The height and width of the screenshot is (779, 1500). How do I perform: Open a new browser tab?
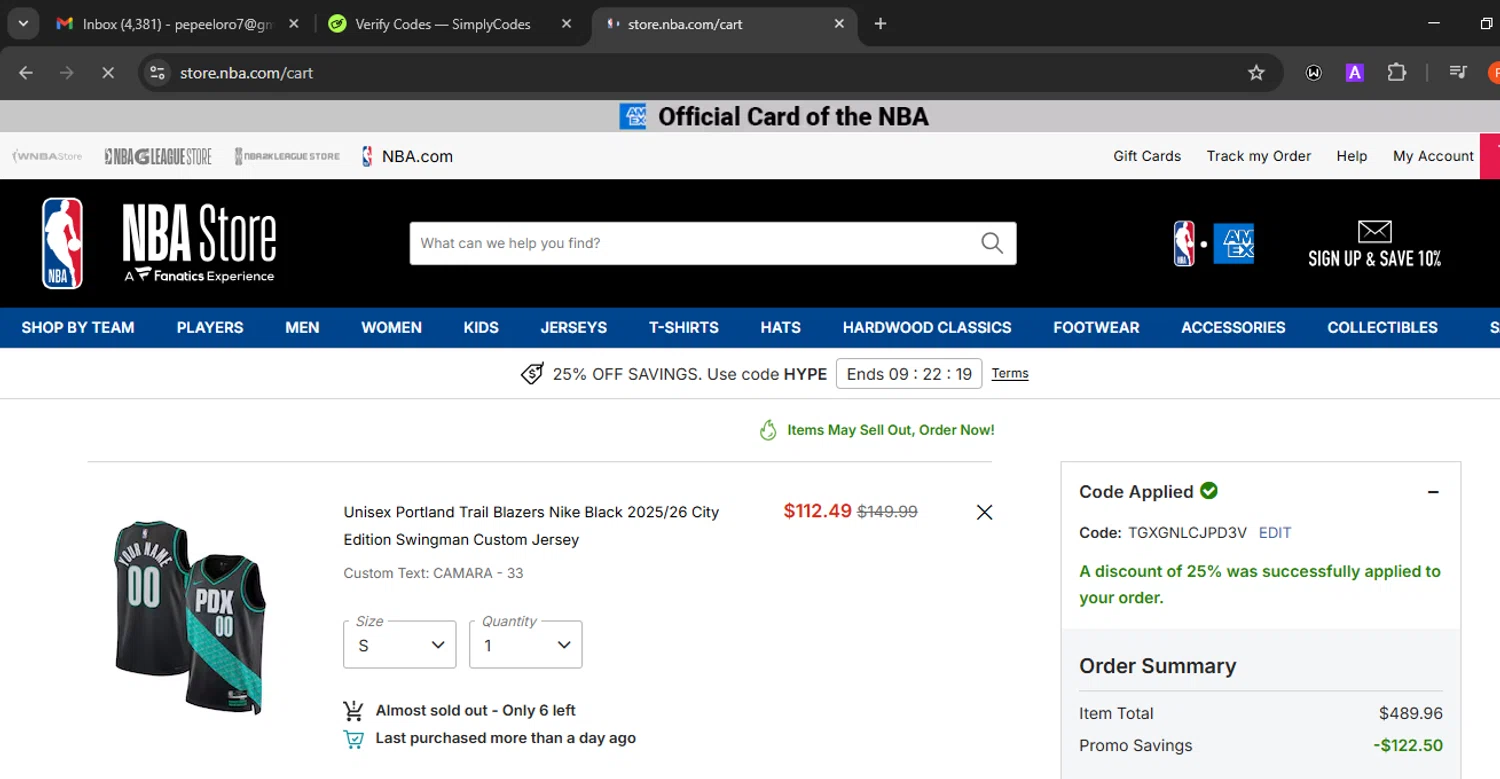[880, 24]
